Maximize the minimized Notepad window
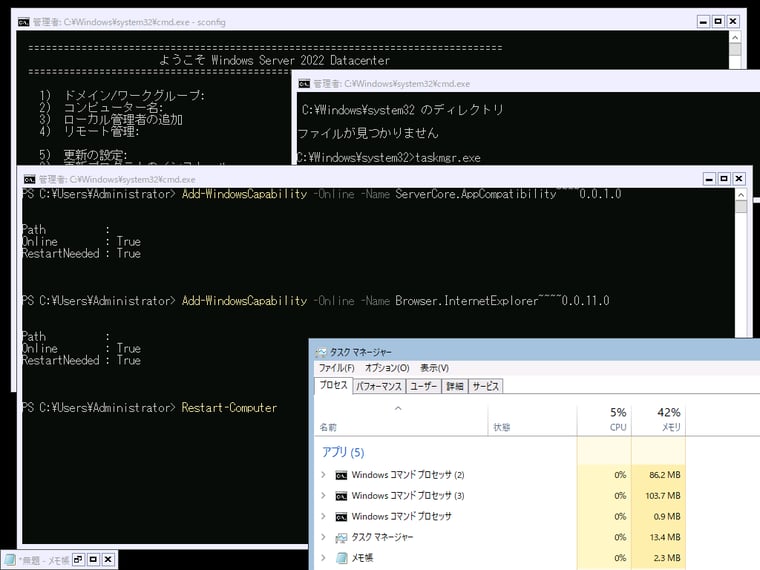The width and height of the screenshot is (760, 570). coord(93,560)
